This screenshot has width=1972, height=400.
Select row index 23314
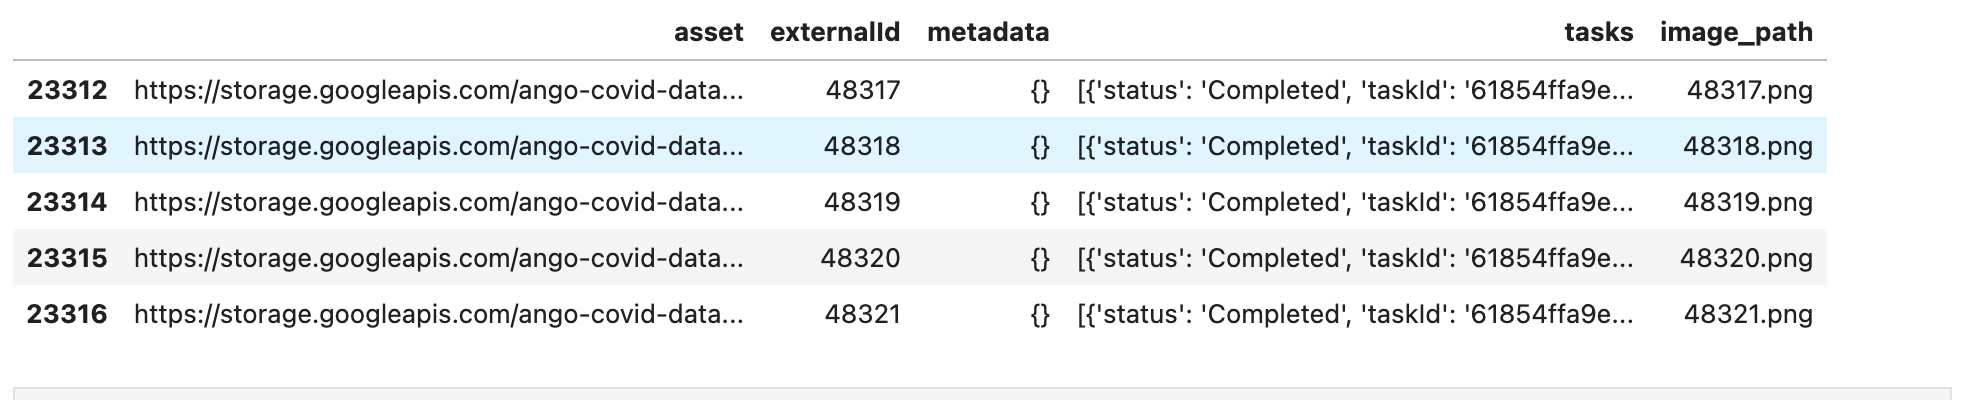(67, 202)
